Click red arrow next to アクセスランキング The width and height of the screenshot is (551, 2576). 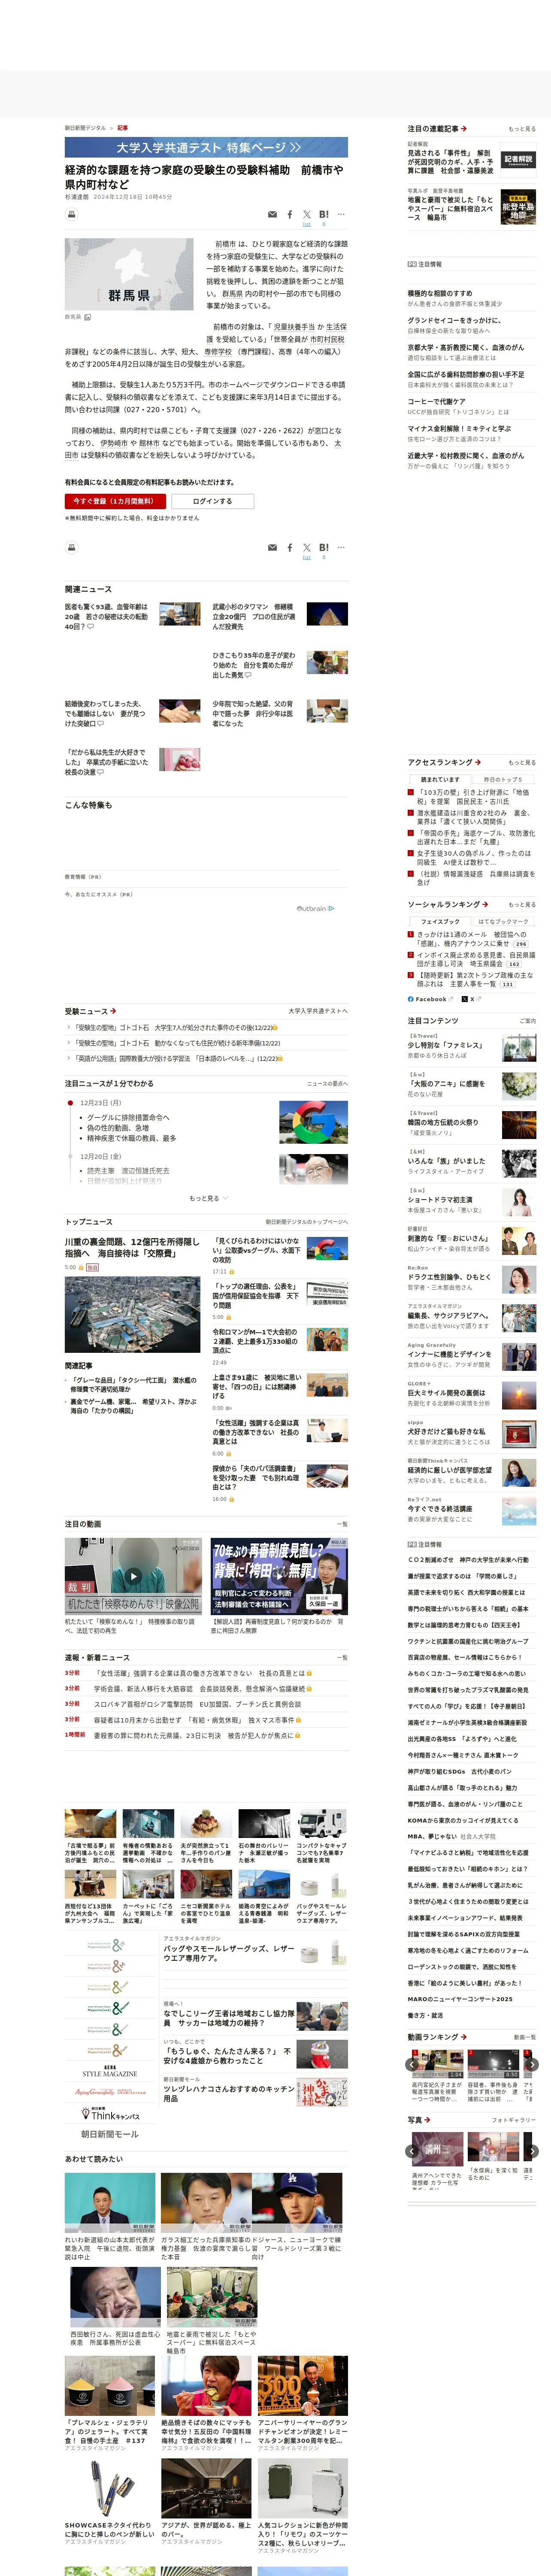478,762
